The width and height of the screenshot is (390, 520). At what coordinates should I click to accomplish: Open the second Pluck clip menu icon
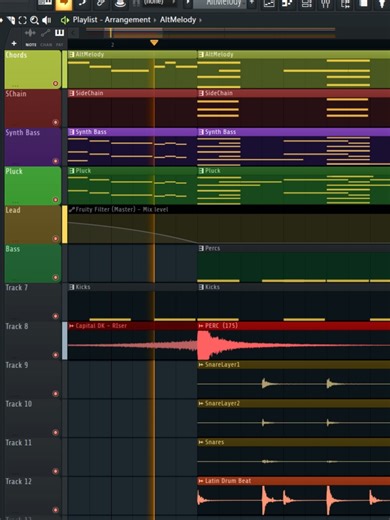[x=201, y=171]
